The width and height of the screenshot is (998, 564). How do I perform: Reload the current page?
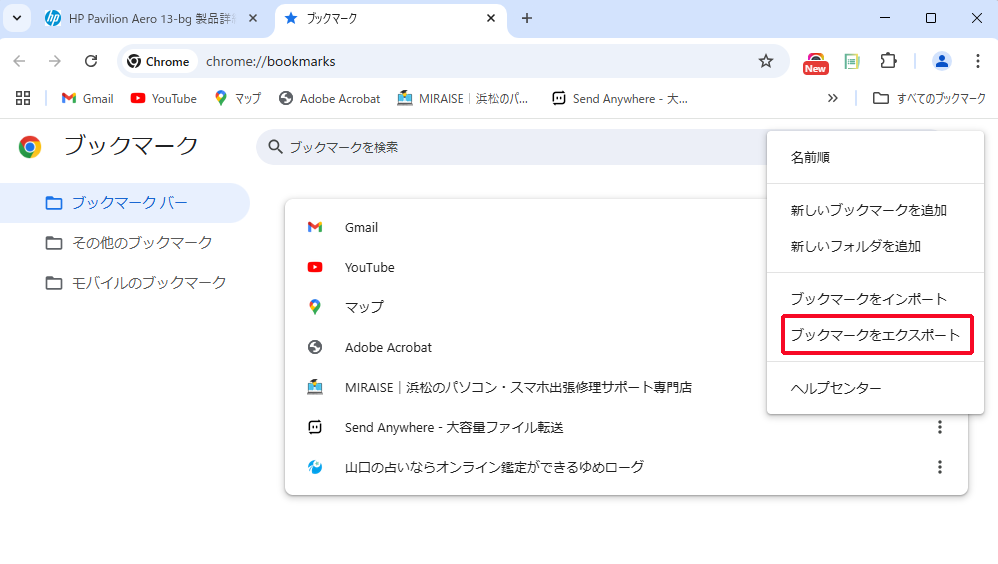click(91, 61)
